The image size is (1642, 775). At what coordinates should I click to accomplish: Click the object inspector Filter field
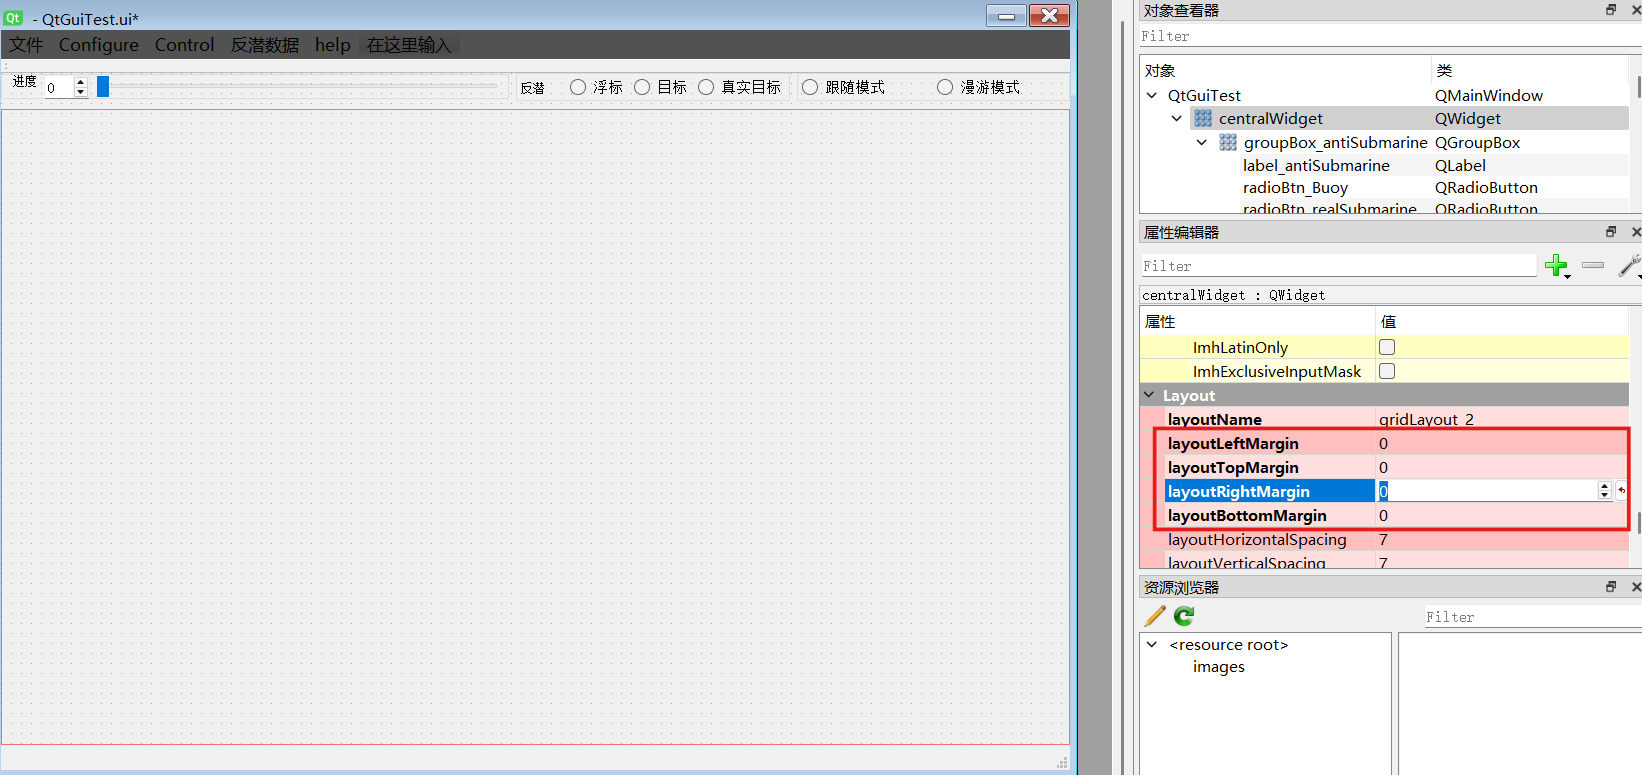(x=1390, y=36)
